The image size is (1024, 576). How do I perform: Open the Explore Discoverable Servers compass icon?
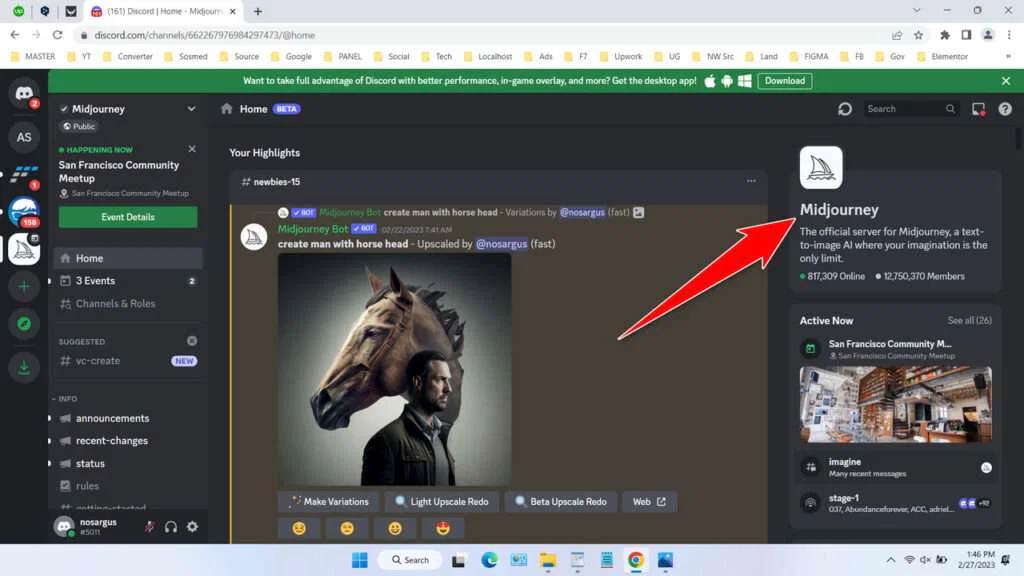click(x=24, y=323)
